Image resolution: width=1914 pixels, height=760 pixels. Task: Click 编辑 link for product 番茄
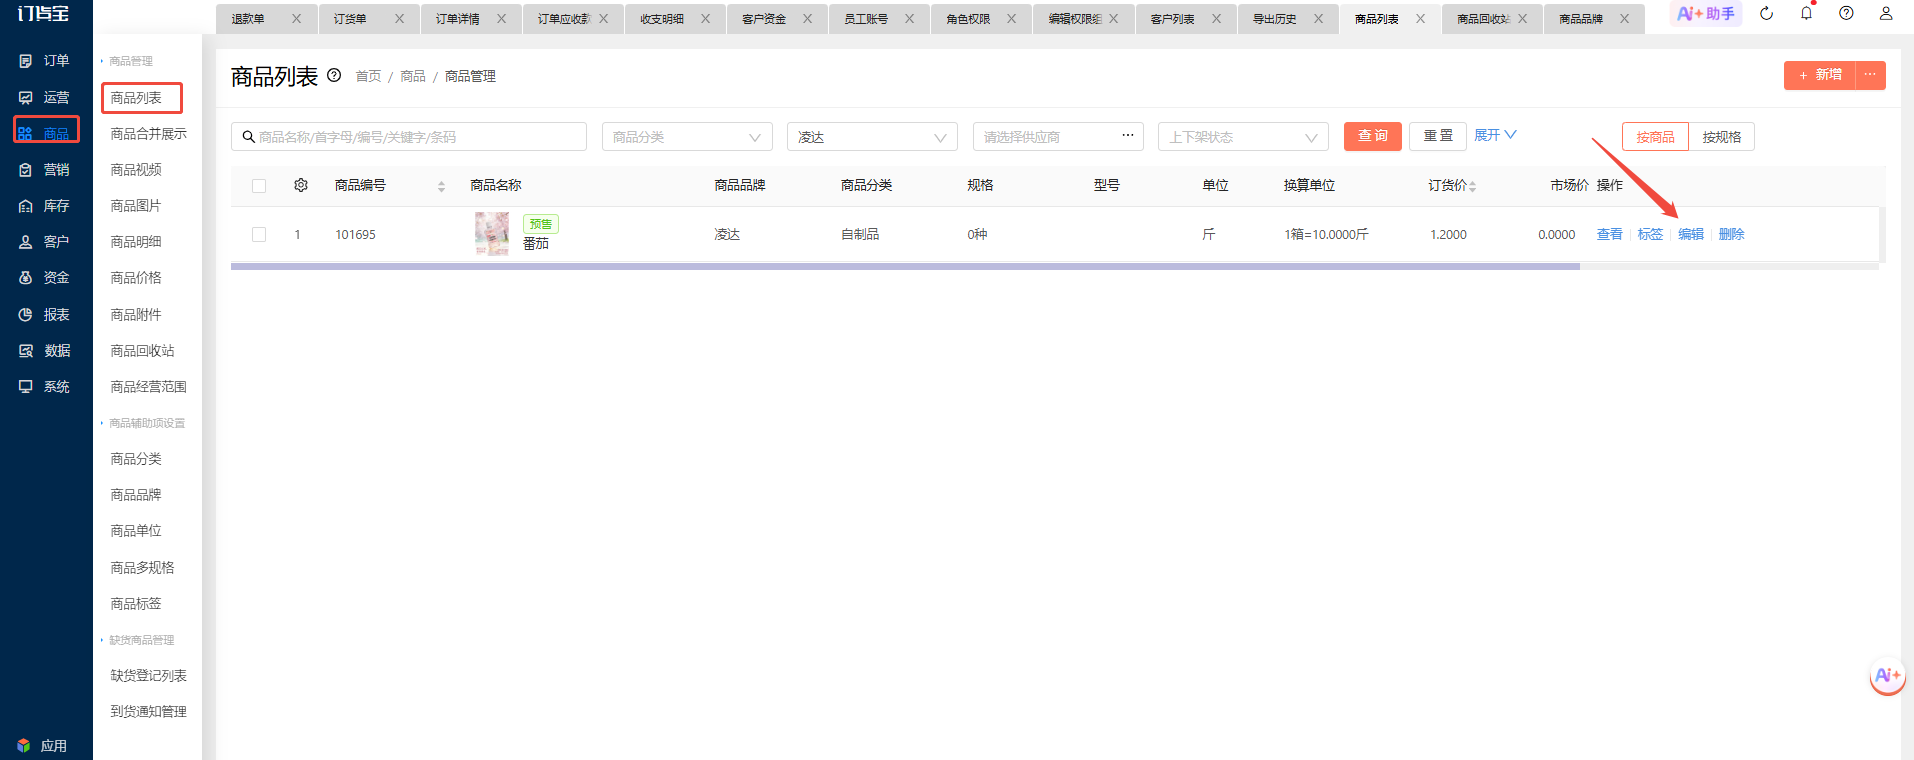1690,234
